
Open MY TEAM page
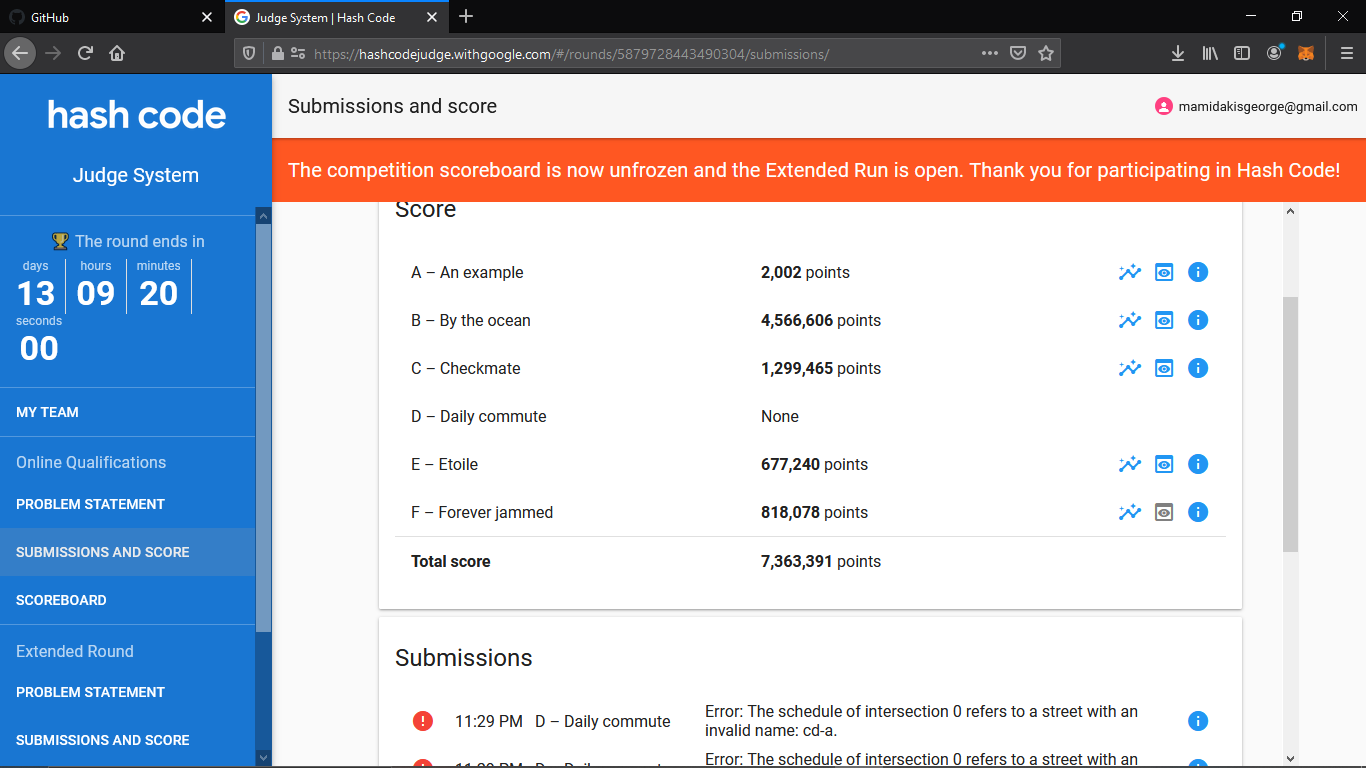pyautogui.click(x=128, y=412)
